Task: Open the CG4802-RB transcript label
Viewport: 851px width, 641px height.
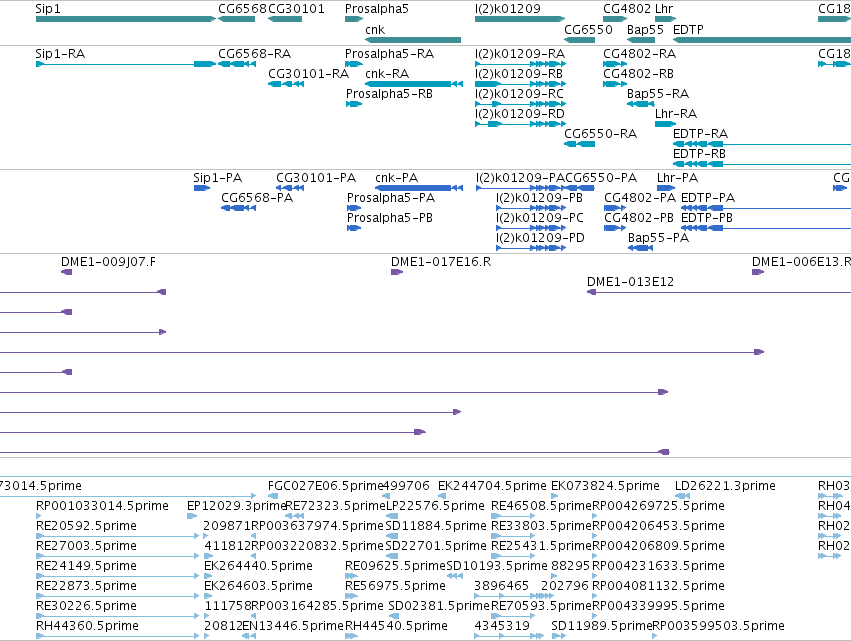Action: (638, 74)
